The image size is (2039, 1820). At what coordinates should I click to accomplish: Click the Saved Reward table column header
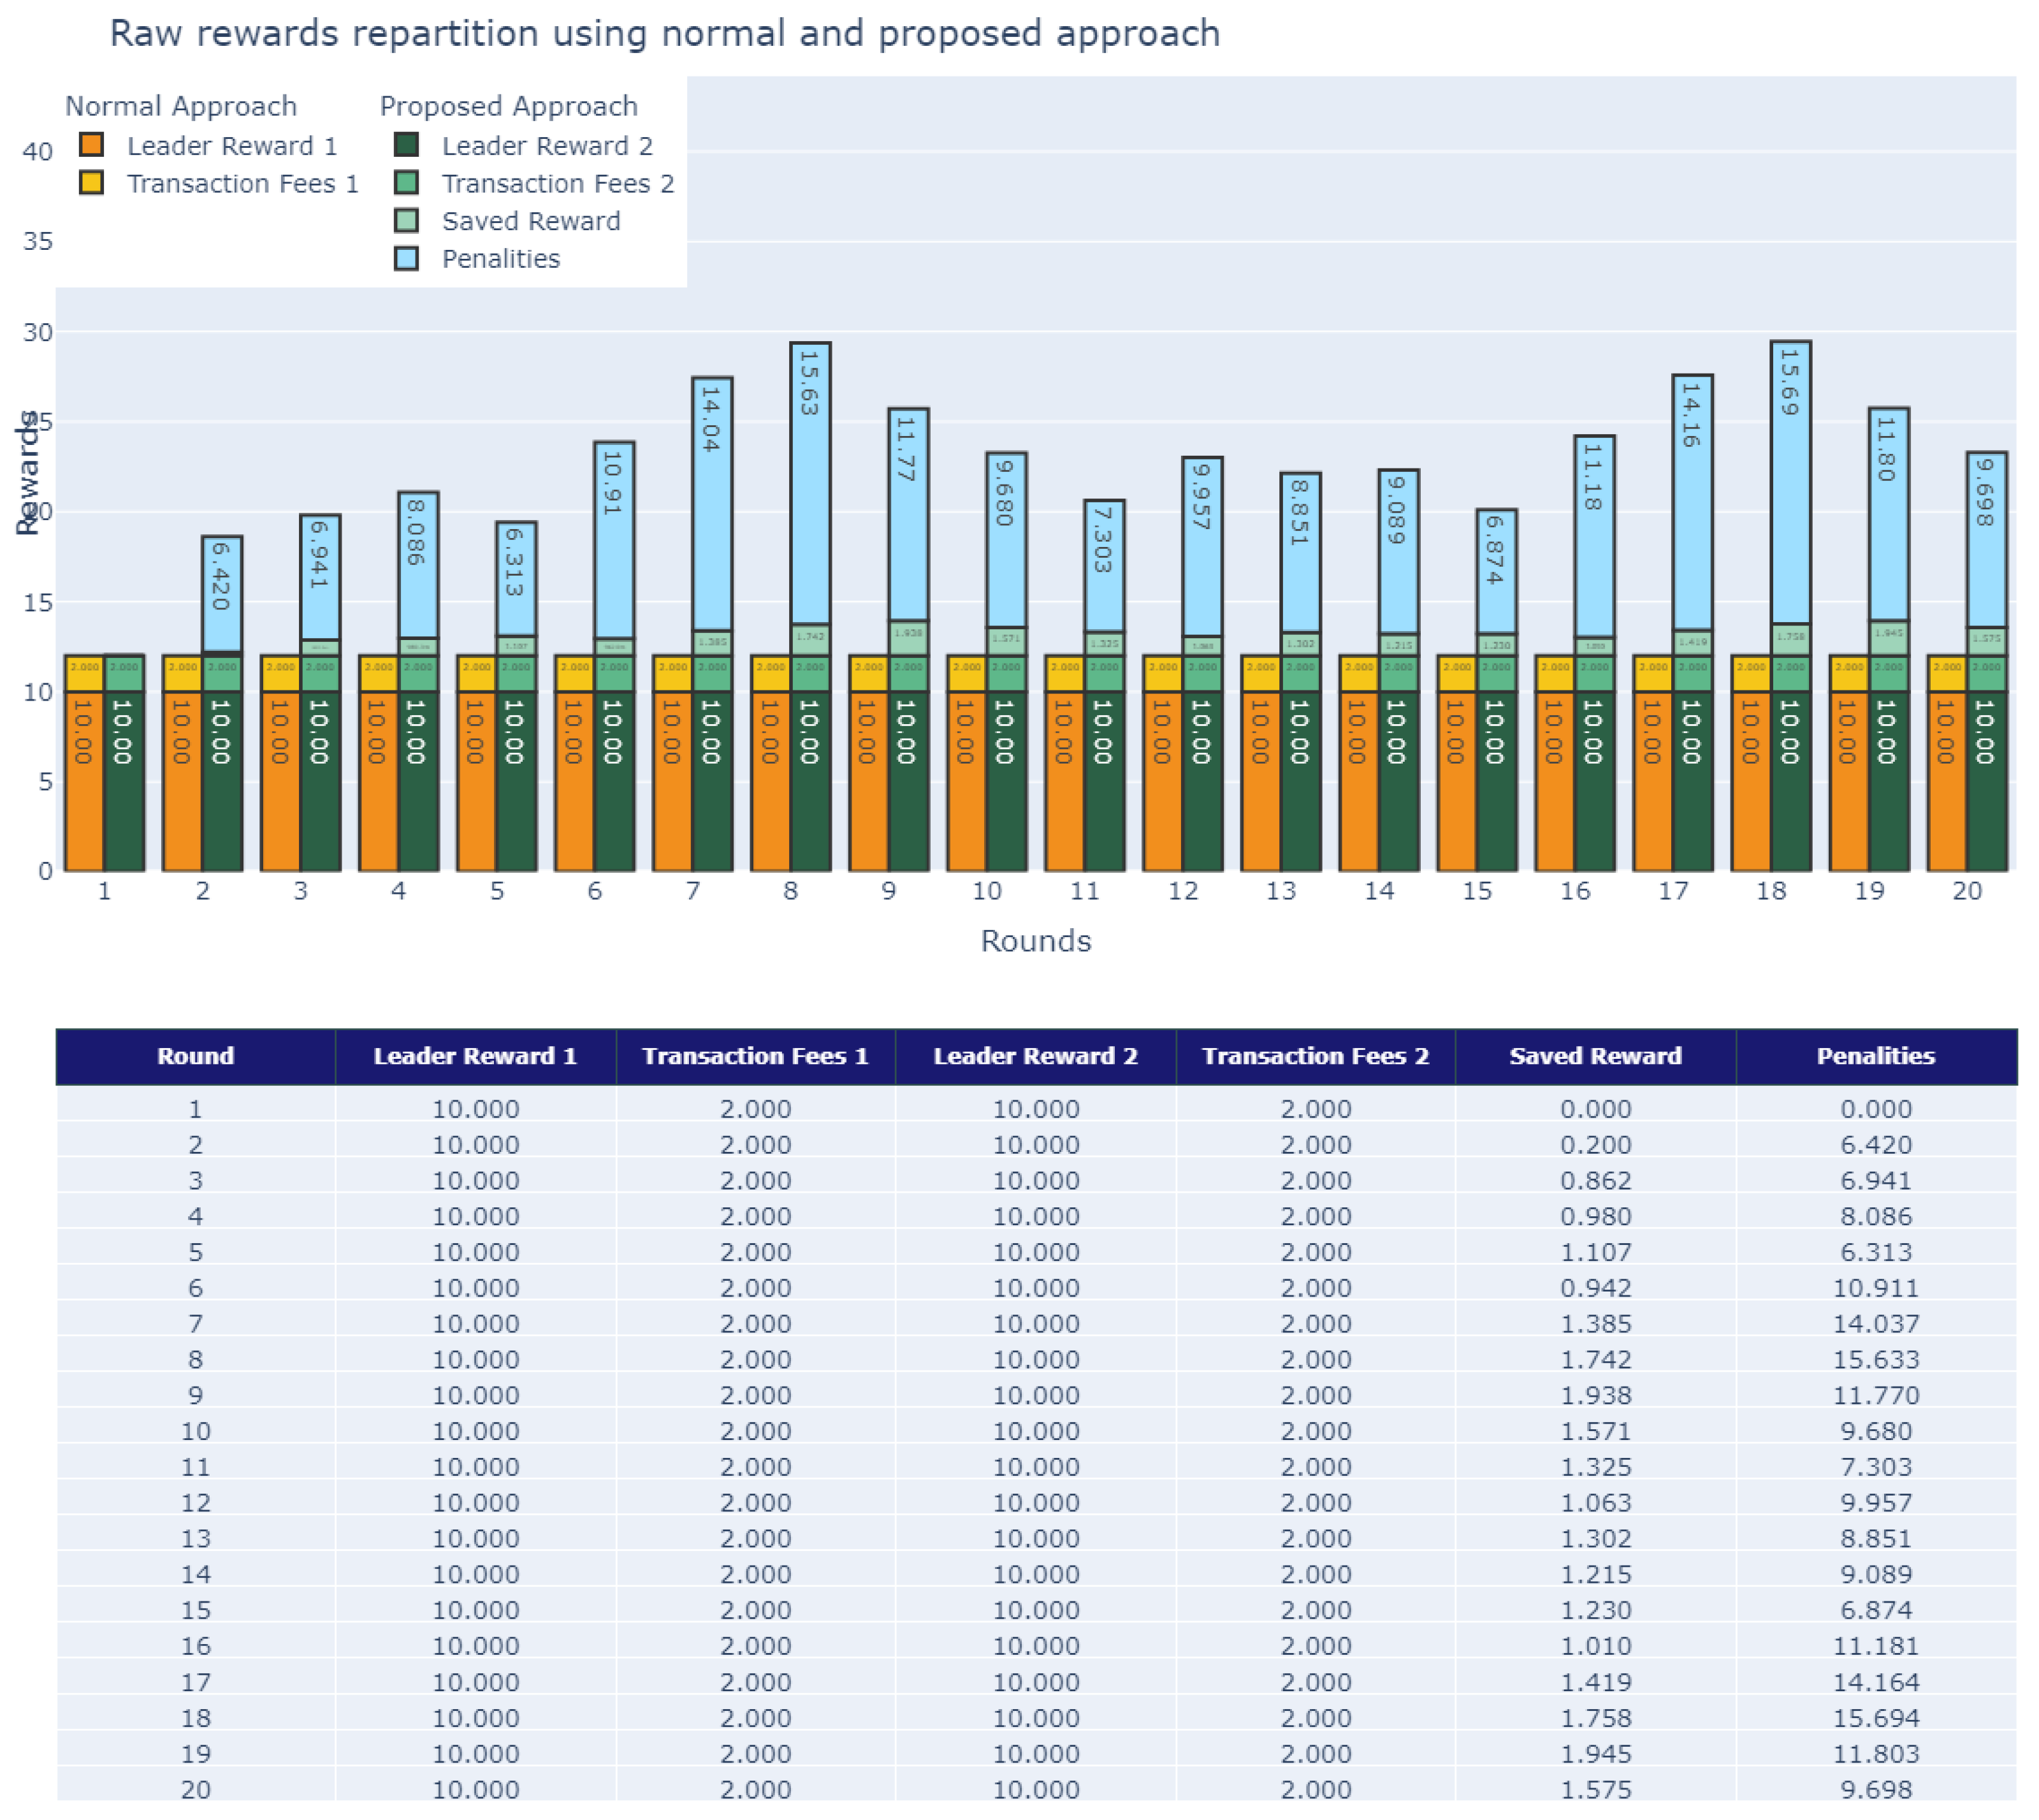click(x=1595, y=1056)
